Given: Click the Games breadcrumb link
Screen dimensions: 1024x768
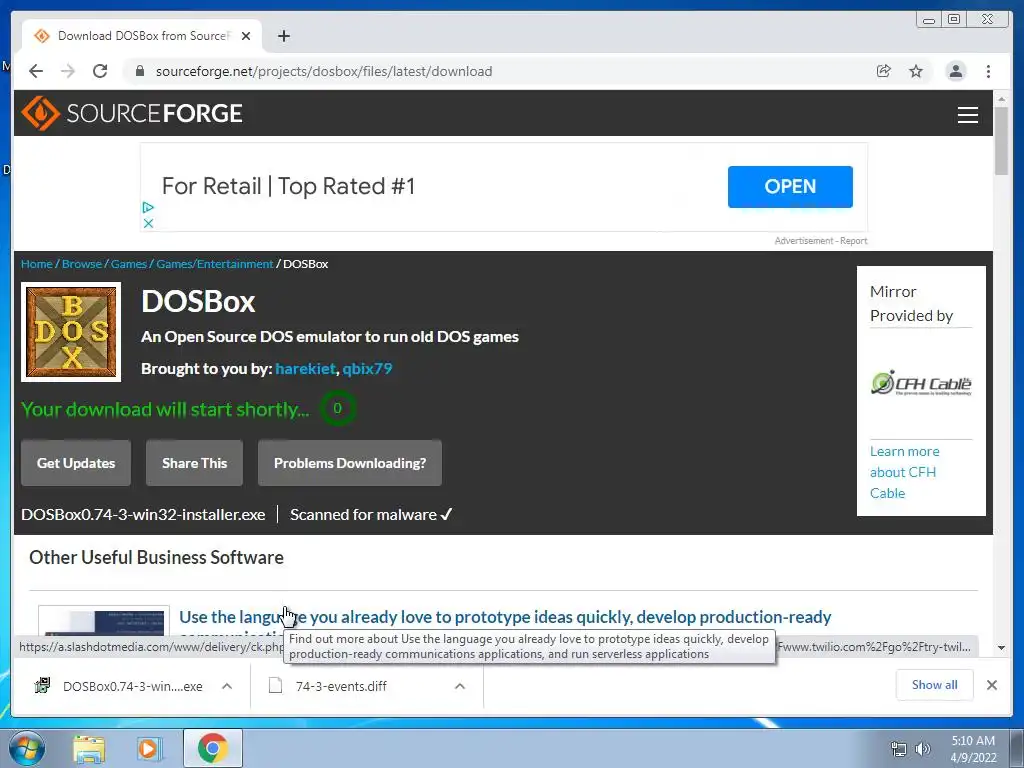Looking at the screenshot, I should pyautogui.click(x=129, y=264).
